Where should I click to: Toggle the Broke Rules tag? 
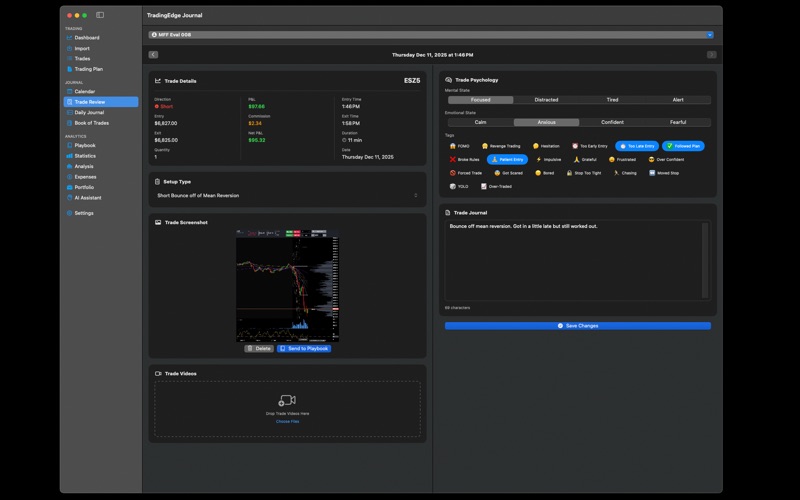coord(464,160)
